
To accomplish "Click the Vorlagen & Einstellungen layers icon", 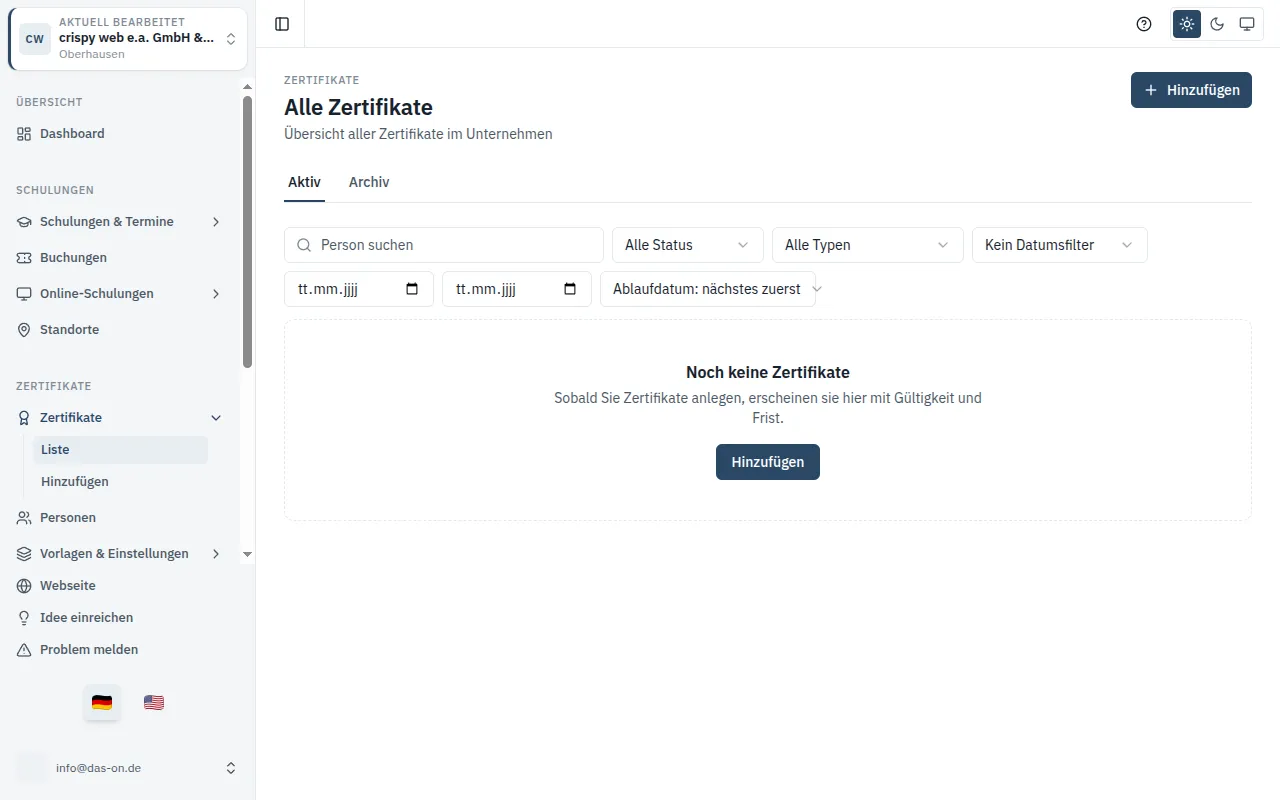I will coord(24,554).
